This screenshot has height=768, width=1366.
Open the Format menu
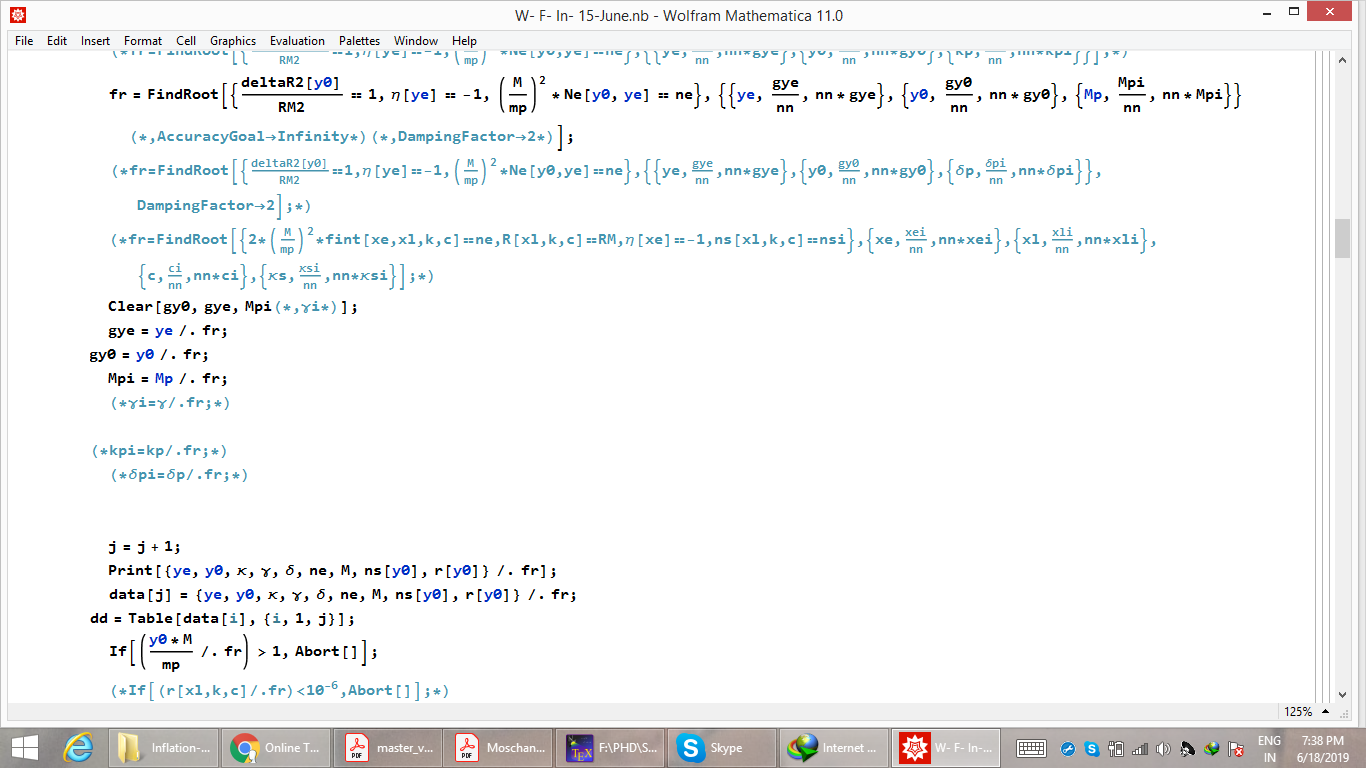pyautogui.click(x=143, y=41)
